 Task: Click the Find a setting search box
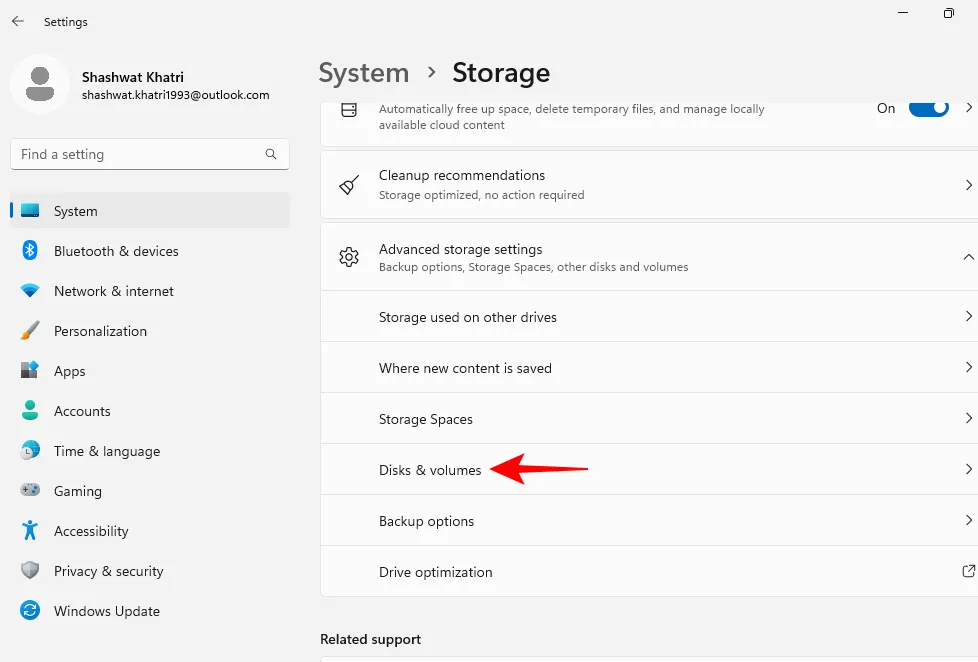pyautogui.click(x=150, y=154)
